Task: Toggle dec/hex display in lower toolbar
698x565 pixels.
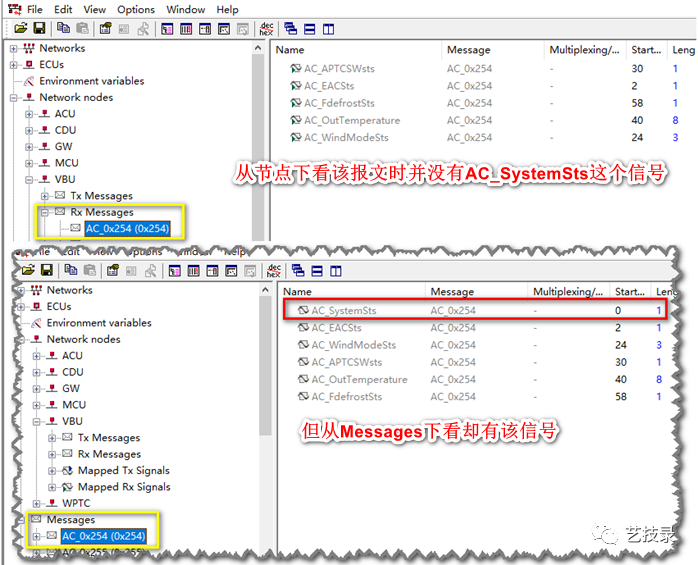Action: 274,271
